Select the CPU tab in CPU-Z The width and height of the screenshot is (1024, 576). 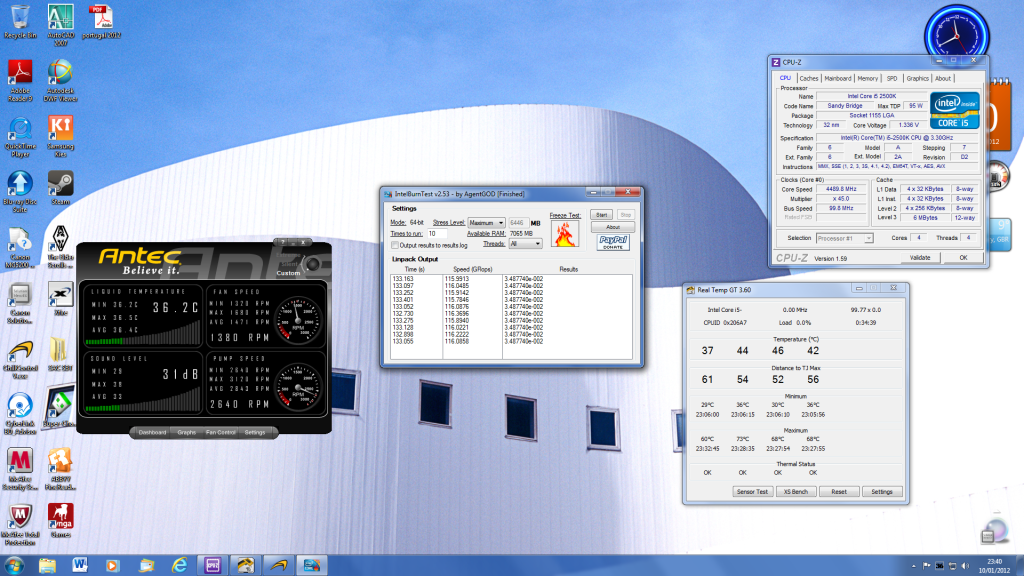click(x=785, y=78)
